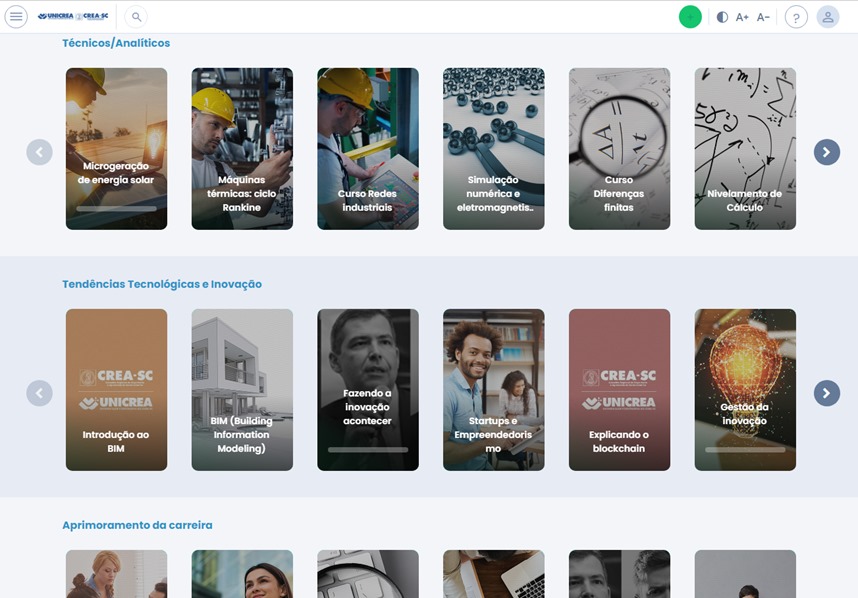Open Simulação numérica e eletromagnetismo course
858x598 pixels.
[494, 149]
